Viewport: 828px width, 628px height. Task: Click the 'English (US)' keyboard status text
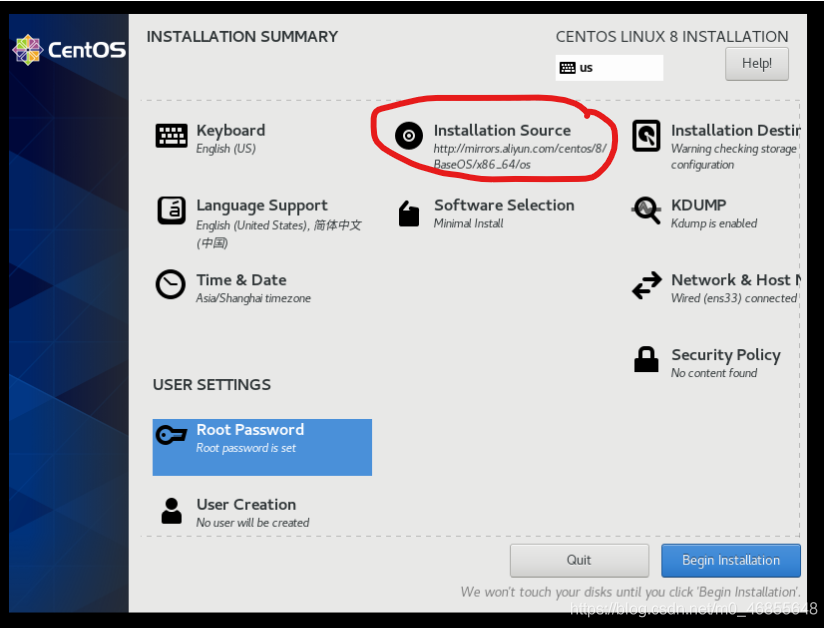[x=225, y=149]
